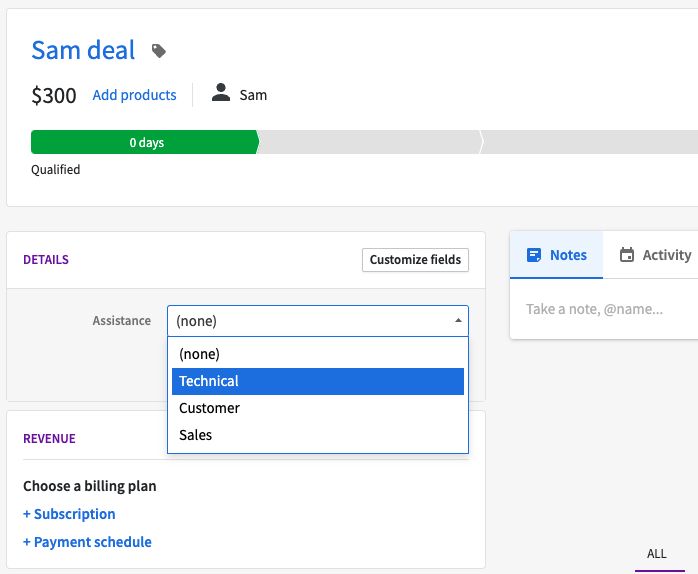698x574 pixels.
Task: Select the second pipeline stage segment
Action: pyautogui.click(x=370, y=142)
